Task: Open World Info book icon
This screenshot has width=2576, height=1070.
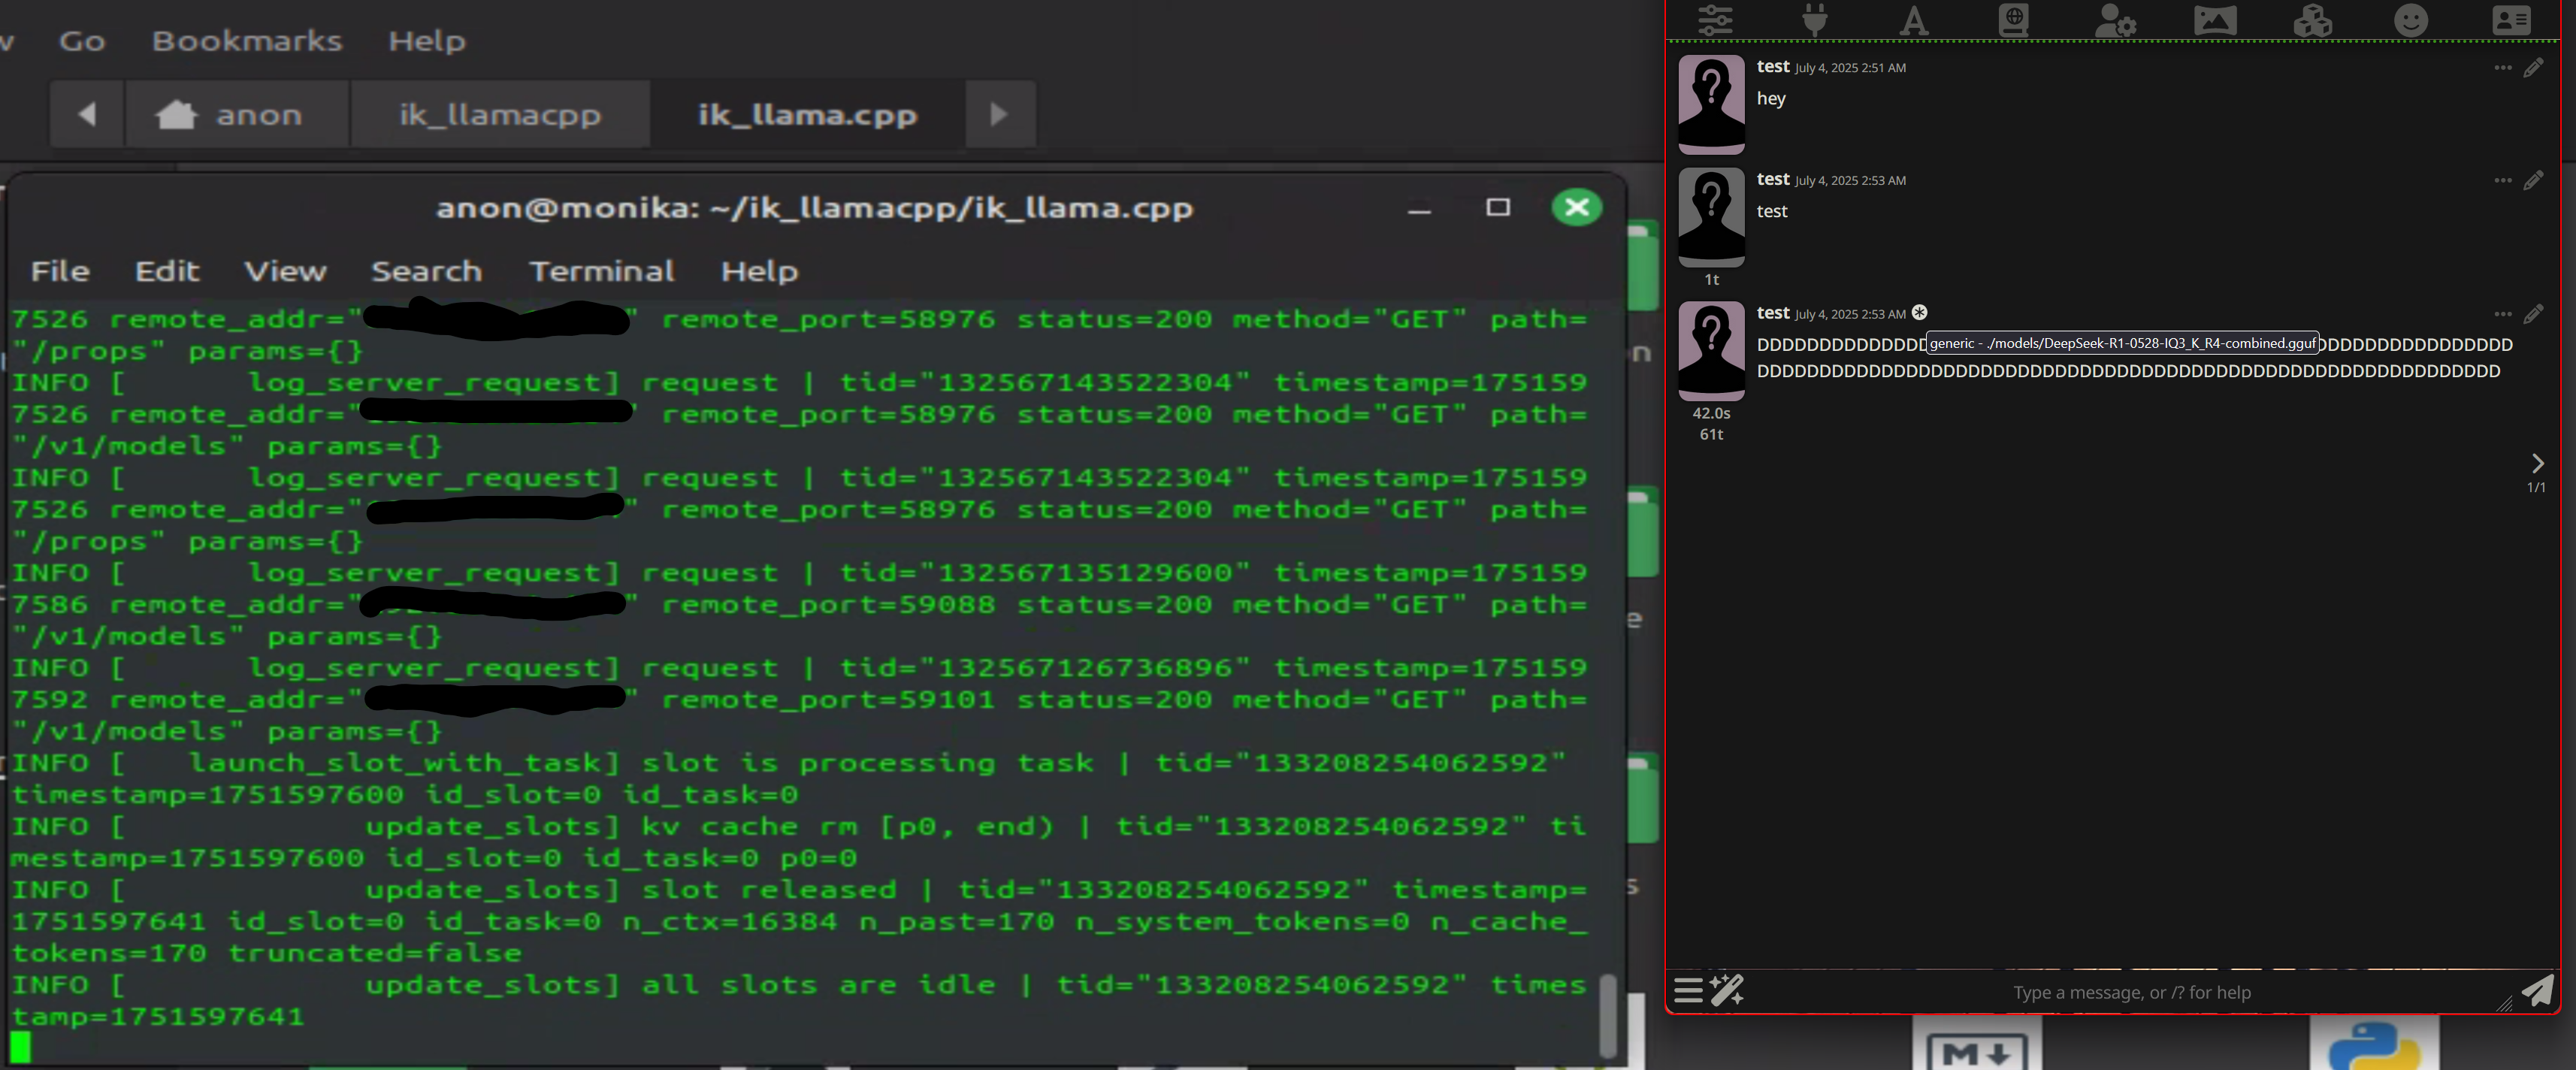Action: (2013, 20)
